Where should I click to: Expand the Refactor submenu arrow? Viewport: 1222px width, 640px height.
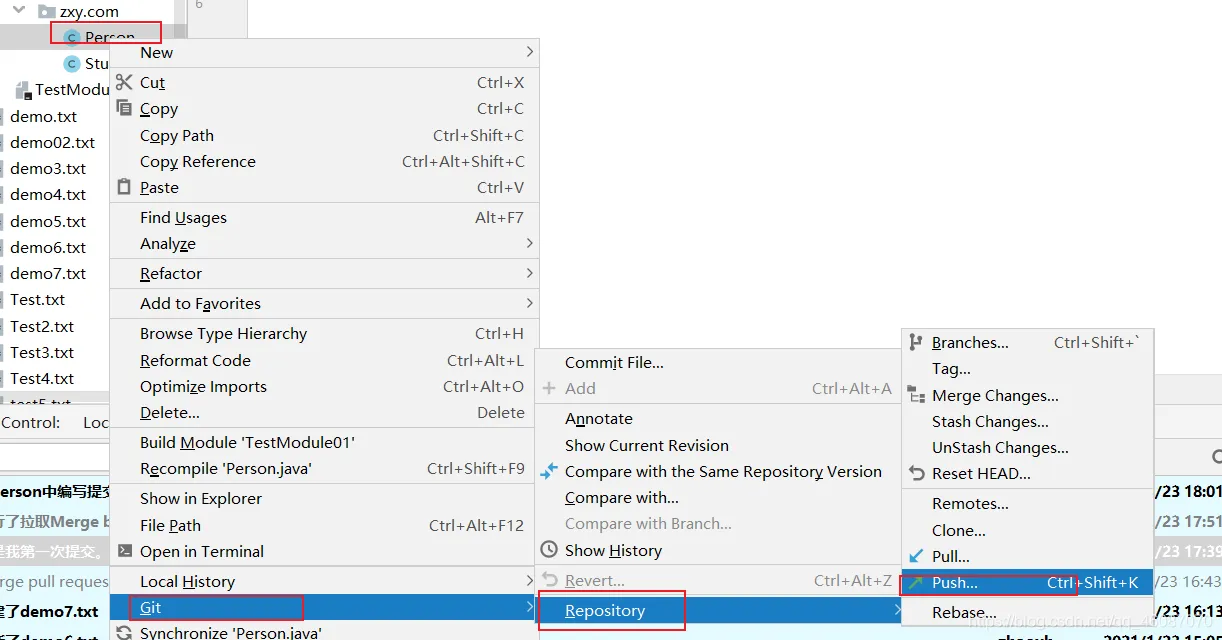529,273
